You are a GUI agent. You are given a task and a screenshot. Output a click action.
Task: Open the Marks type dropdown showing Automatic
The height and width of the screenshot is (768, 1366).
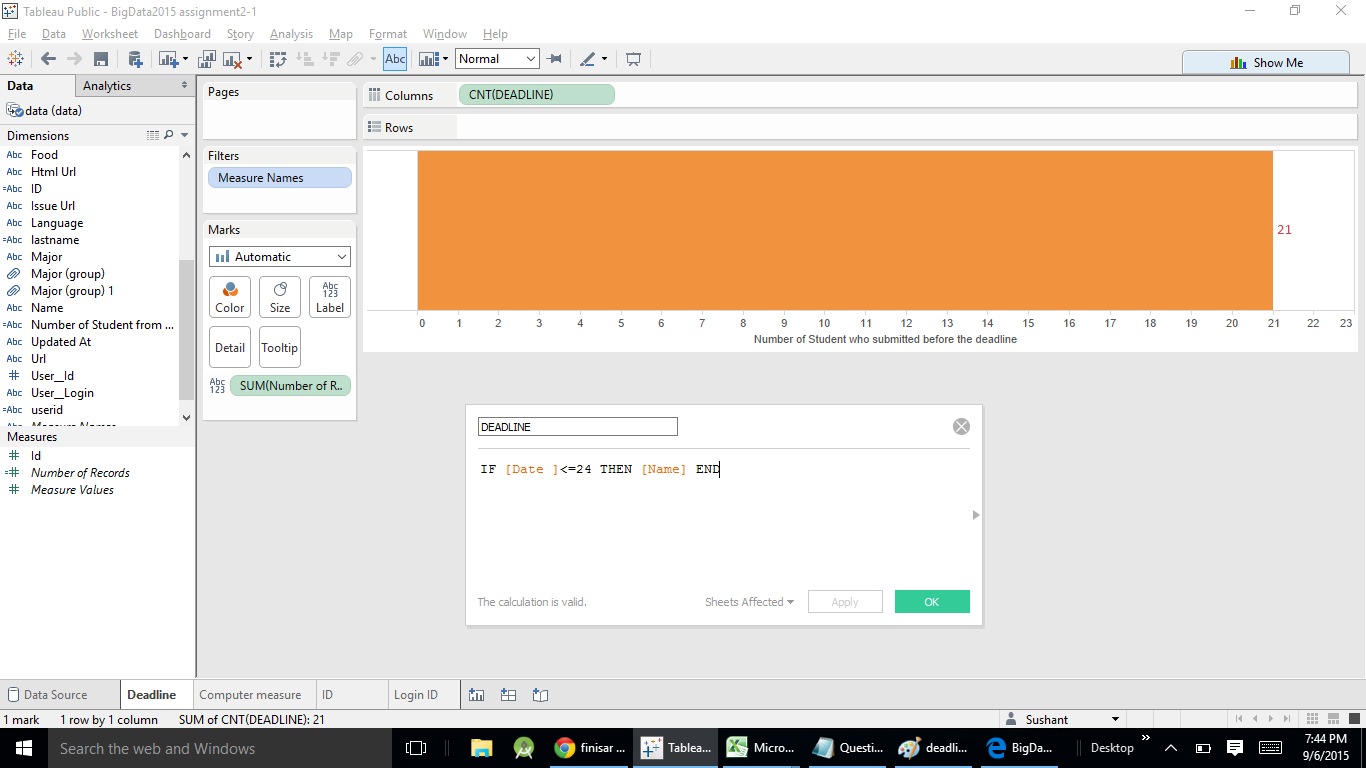[280, 257]
